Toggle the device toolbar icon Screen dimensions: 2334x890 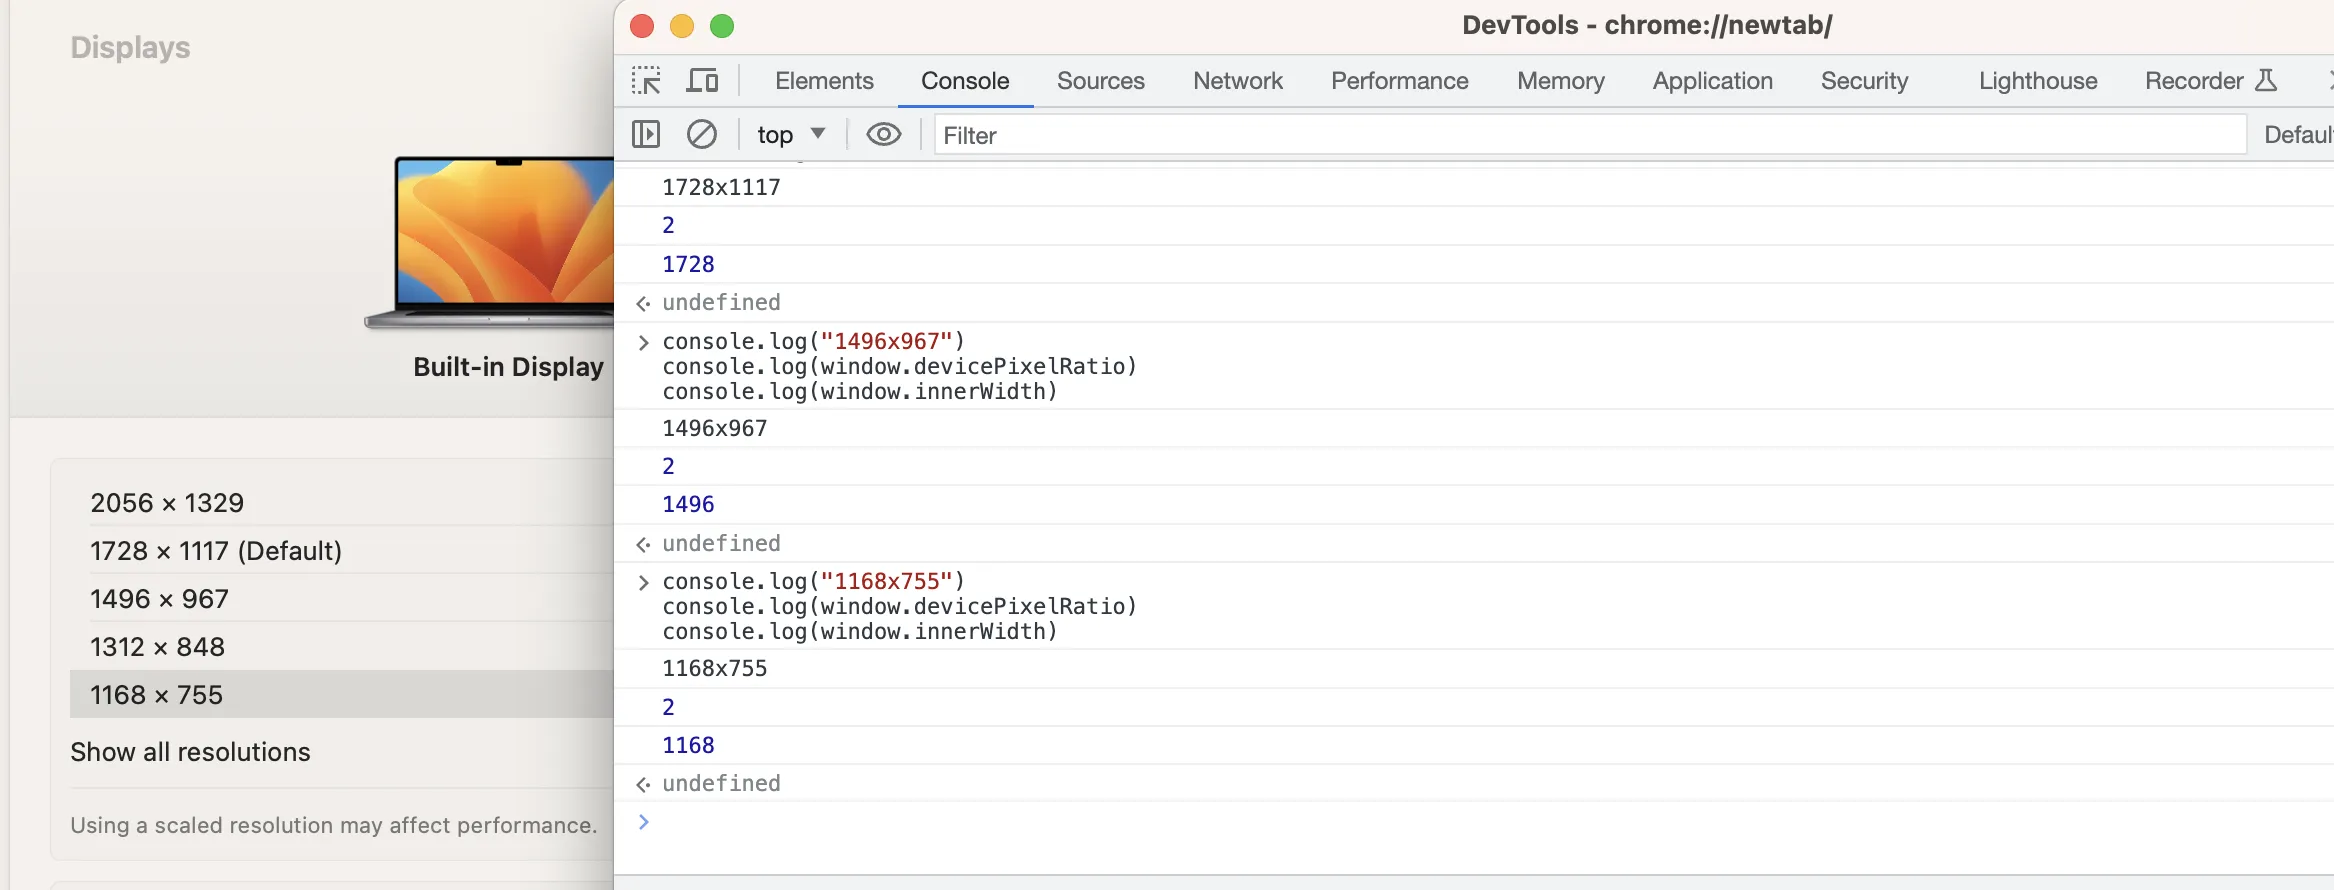[702, 81]
